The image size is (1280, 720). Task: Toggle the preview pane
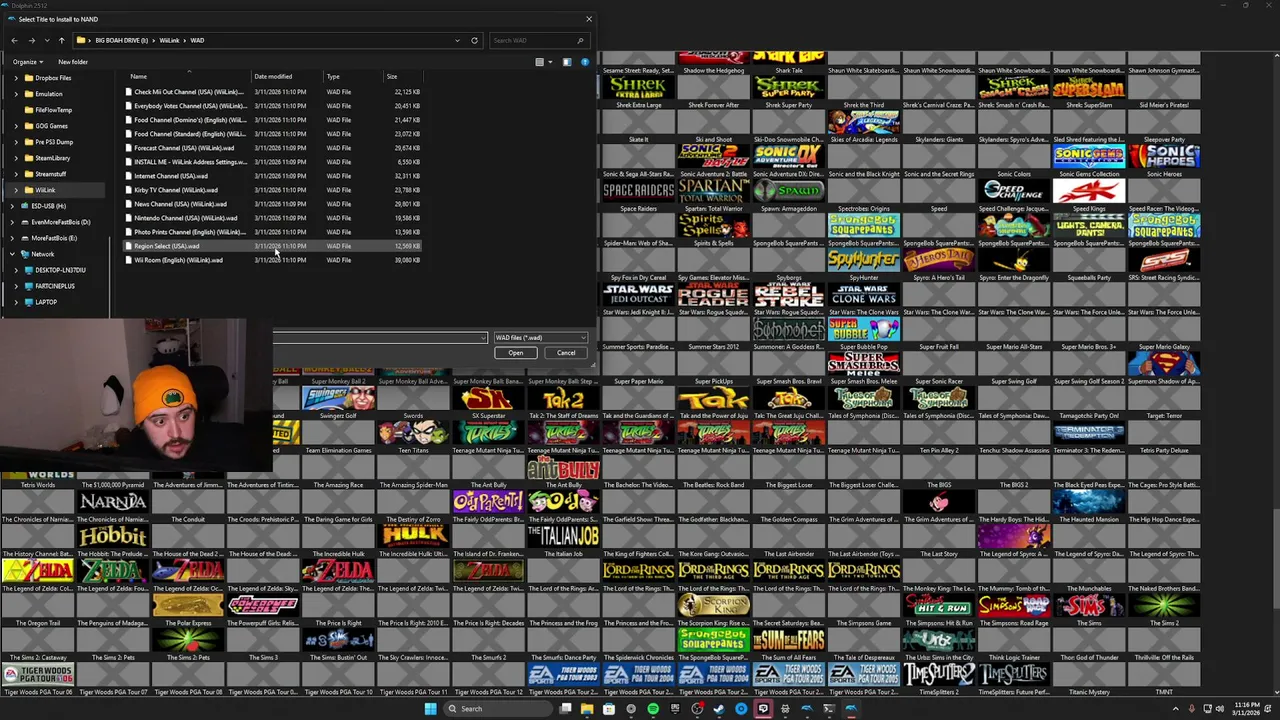pyautogui.click(x=566, y=62)
